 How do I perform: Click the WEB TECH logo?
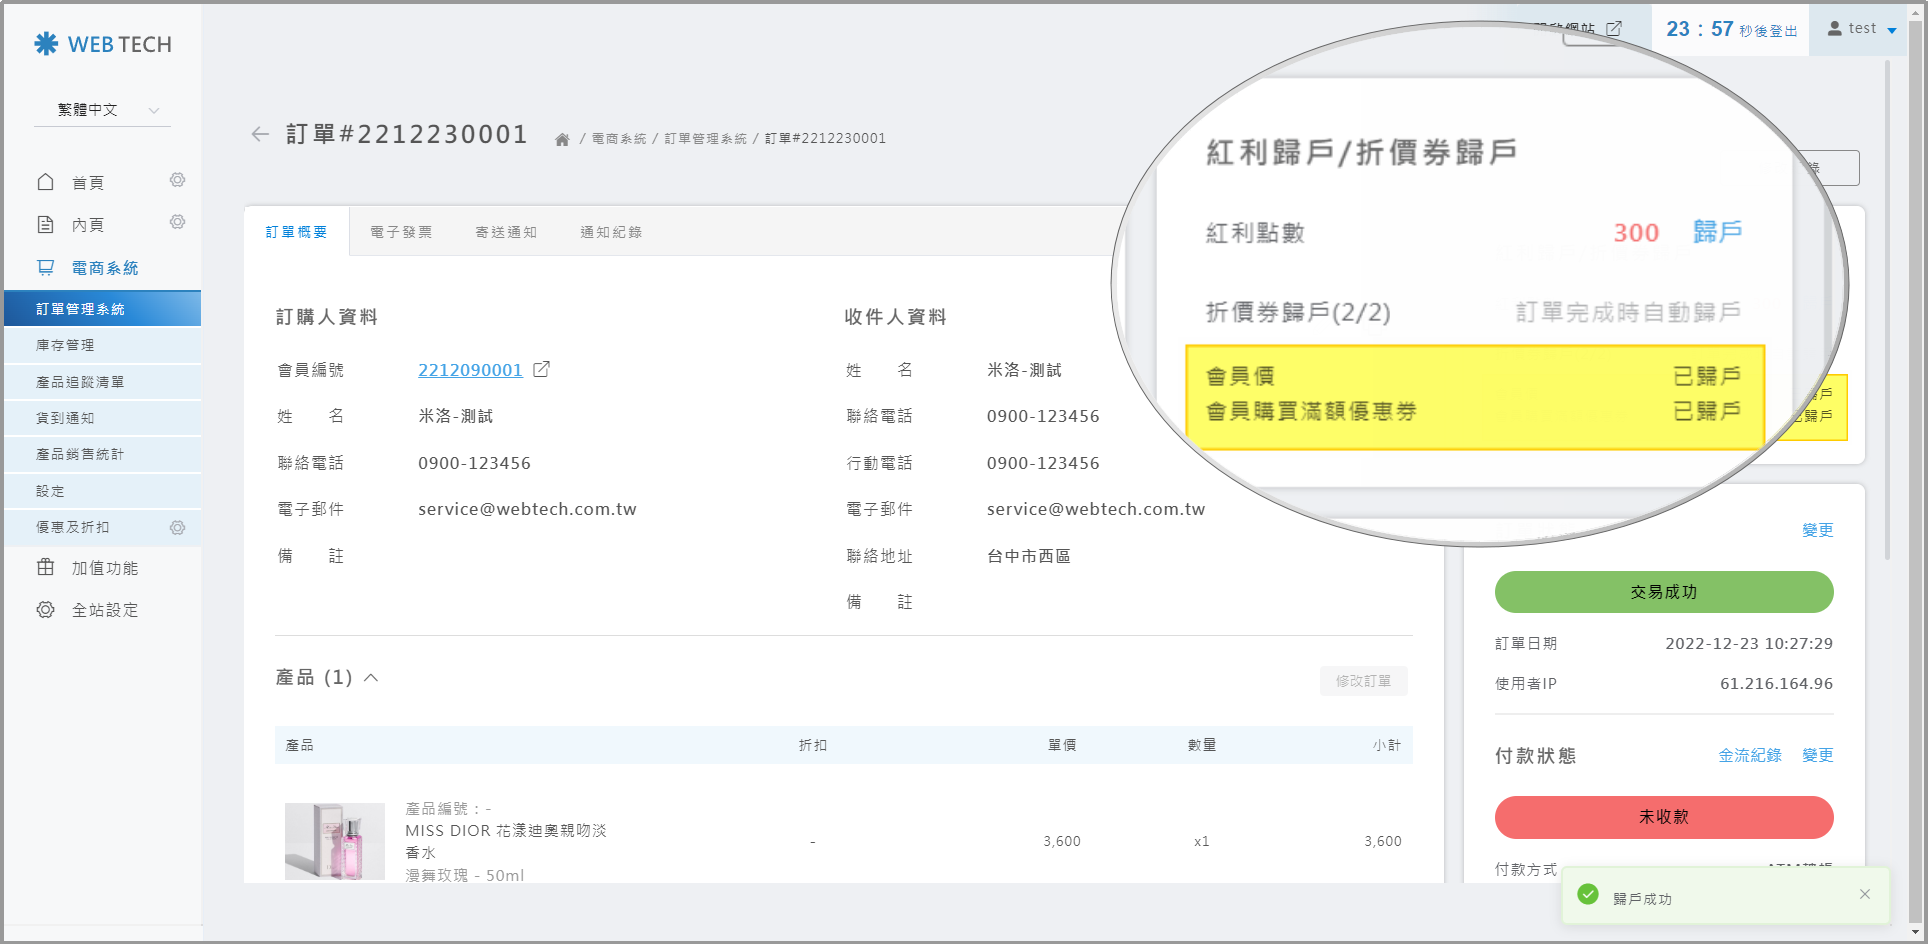pyautogui.click(x=103, y=44)
